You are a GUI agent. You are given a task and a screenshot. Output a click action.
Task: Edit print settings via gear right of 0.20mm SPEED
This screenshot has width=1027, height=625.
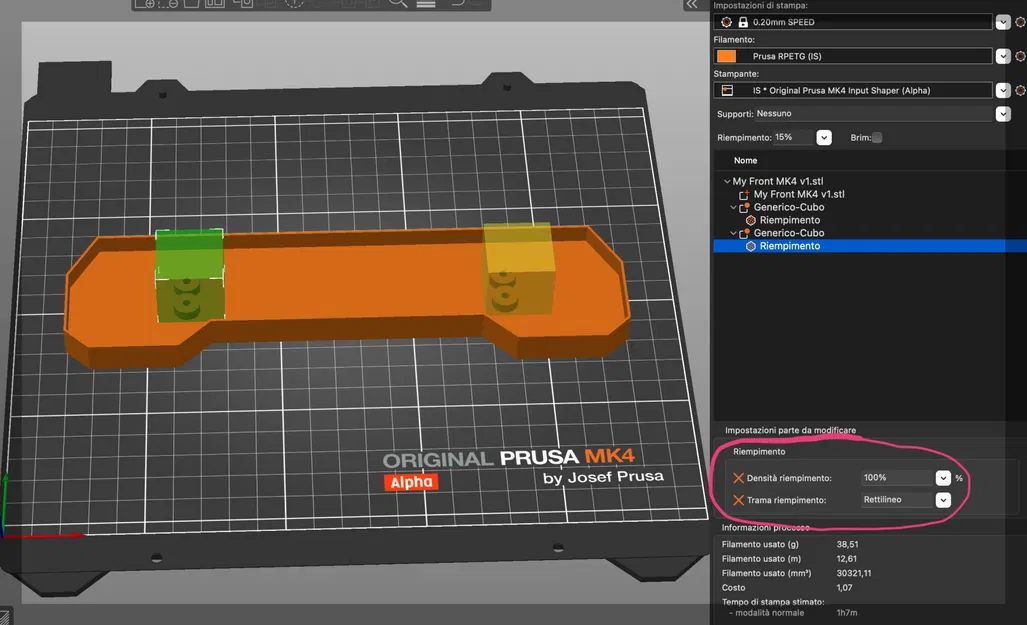pyautogui.click(x=1020, y=22)
